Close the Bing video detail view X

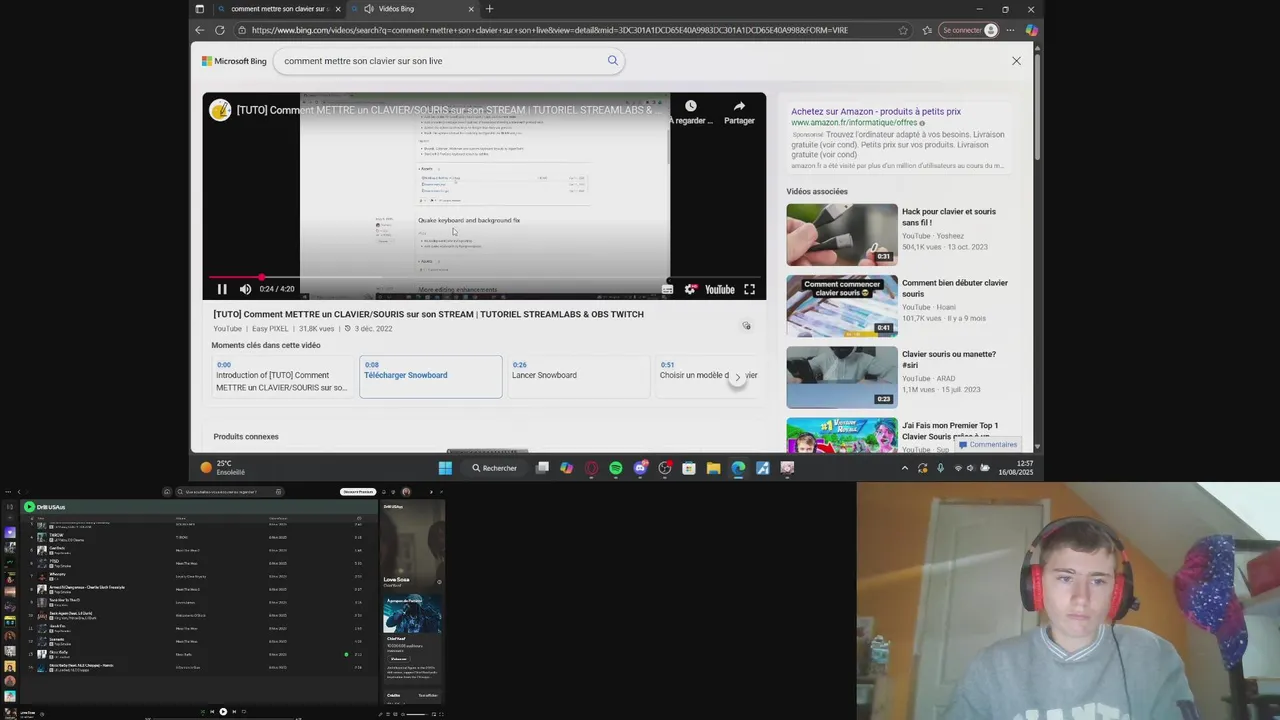click(1016, 61)
